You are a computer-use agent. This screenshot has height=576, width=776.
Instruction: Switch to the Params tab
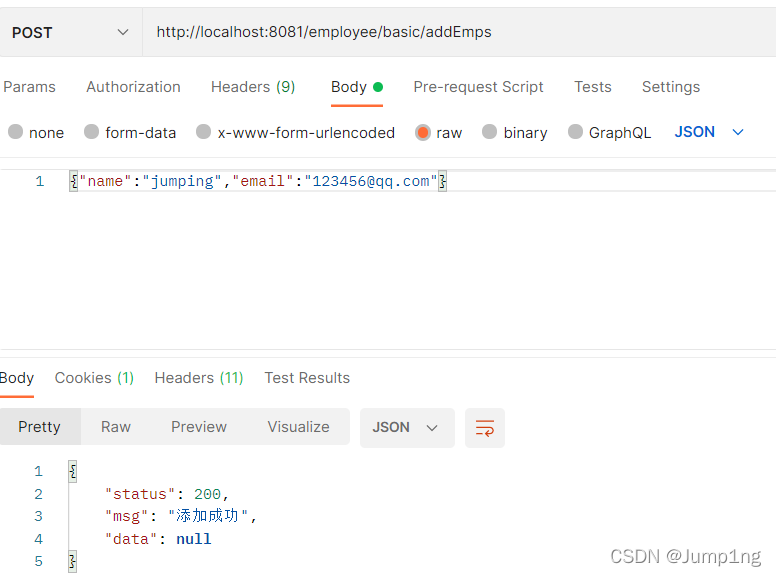29,87
